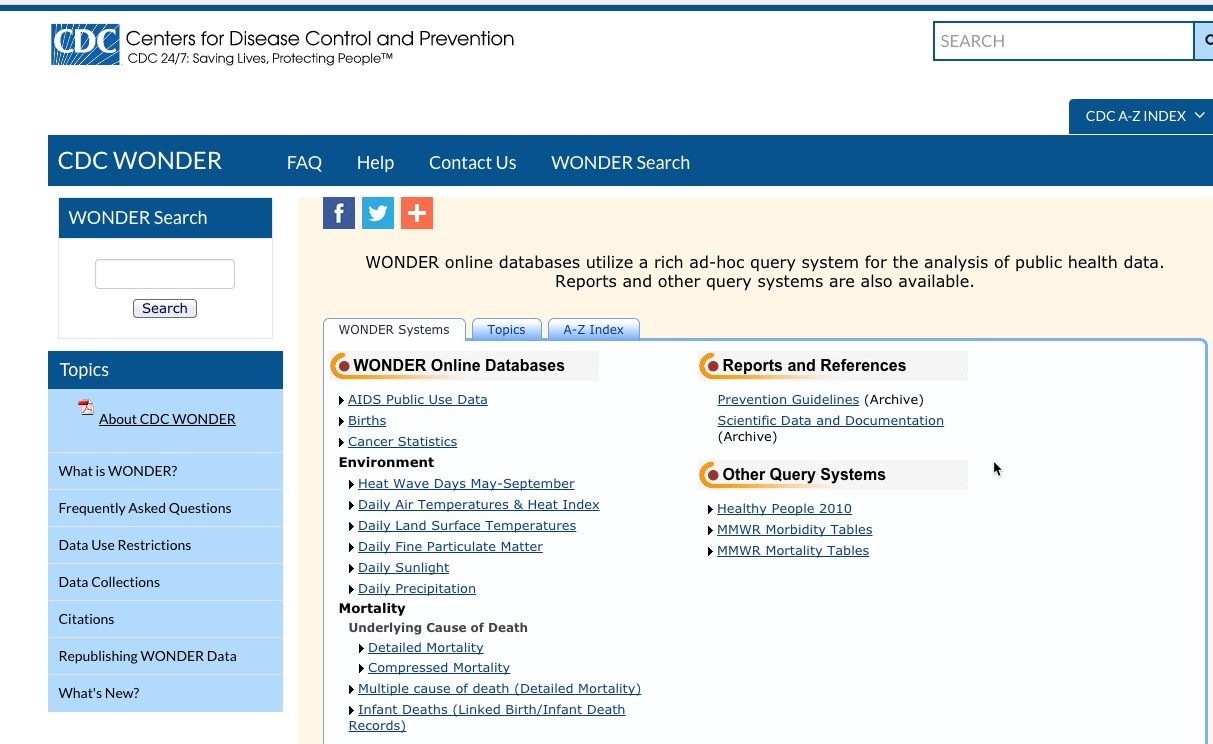Viewport: 1213px width, 744px height.
Task: Open Daily Fine Particulate Matter link
Action: coord(450,547)
